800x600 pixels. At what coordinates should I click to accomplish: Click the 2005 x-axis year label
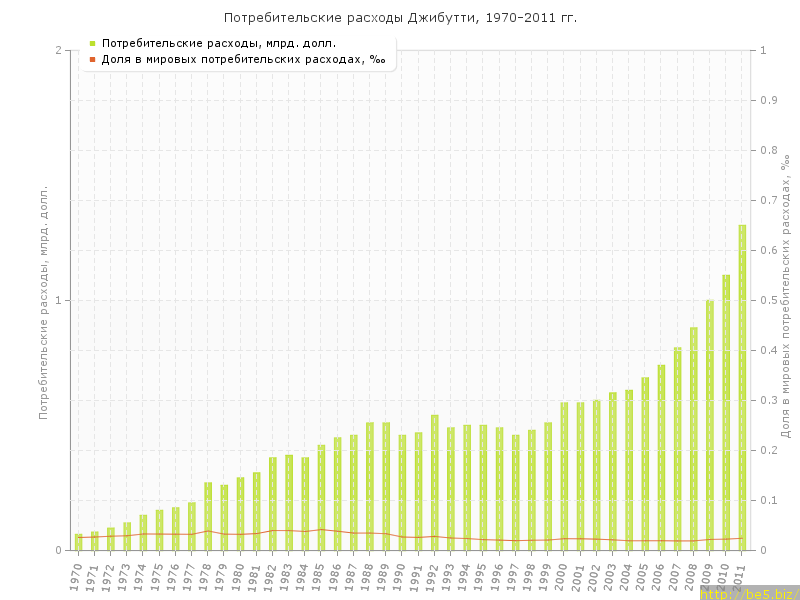tap(643, 577)
